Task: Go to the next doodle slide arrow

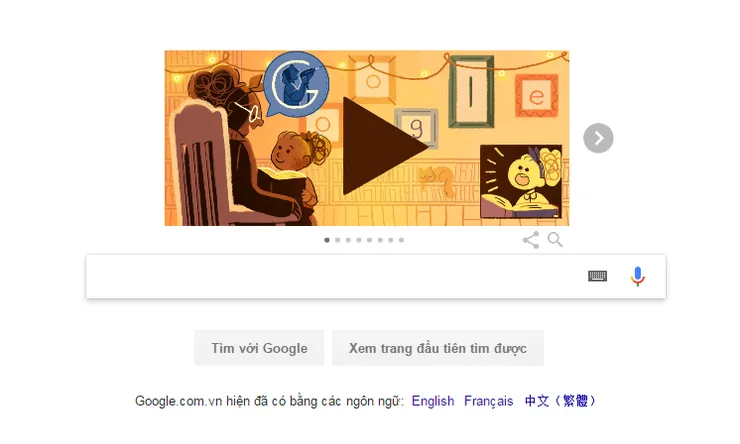Action: [x=598, y=138]
